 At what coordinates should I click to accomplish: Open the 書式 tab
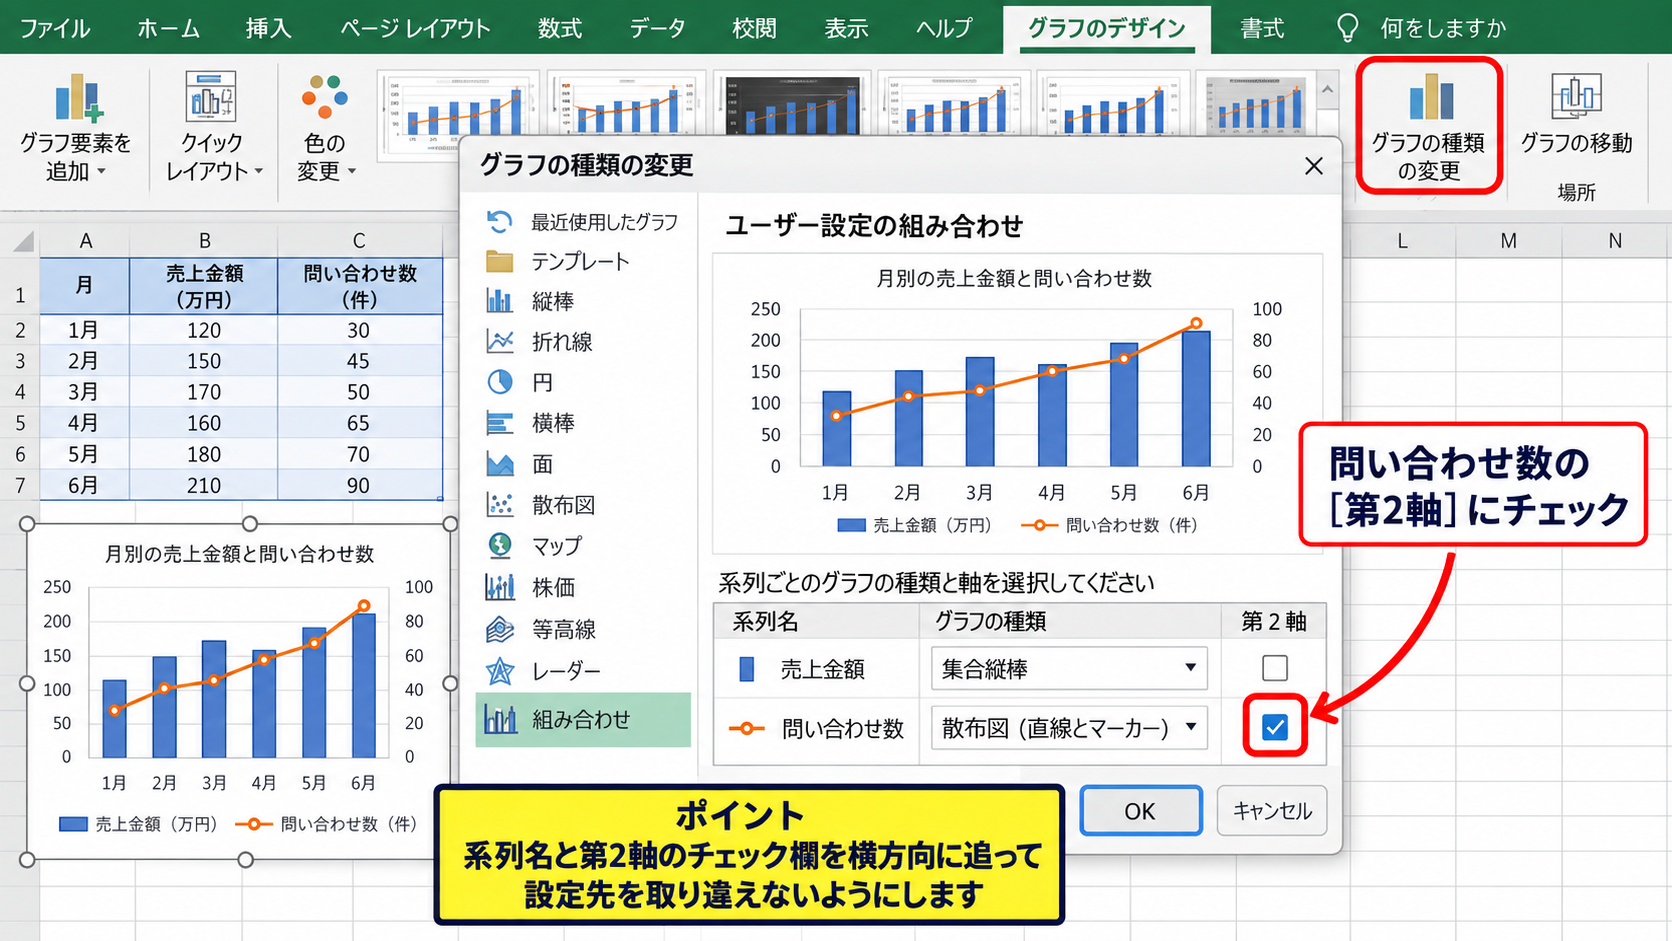pyautogui.click(x=1262, y=28)
